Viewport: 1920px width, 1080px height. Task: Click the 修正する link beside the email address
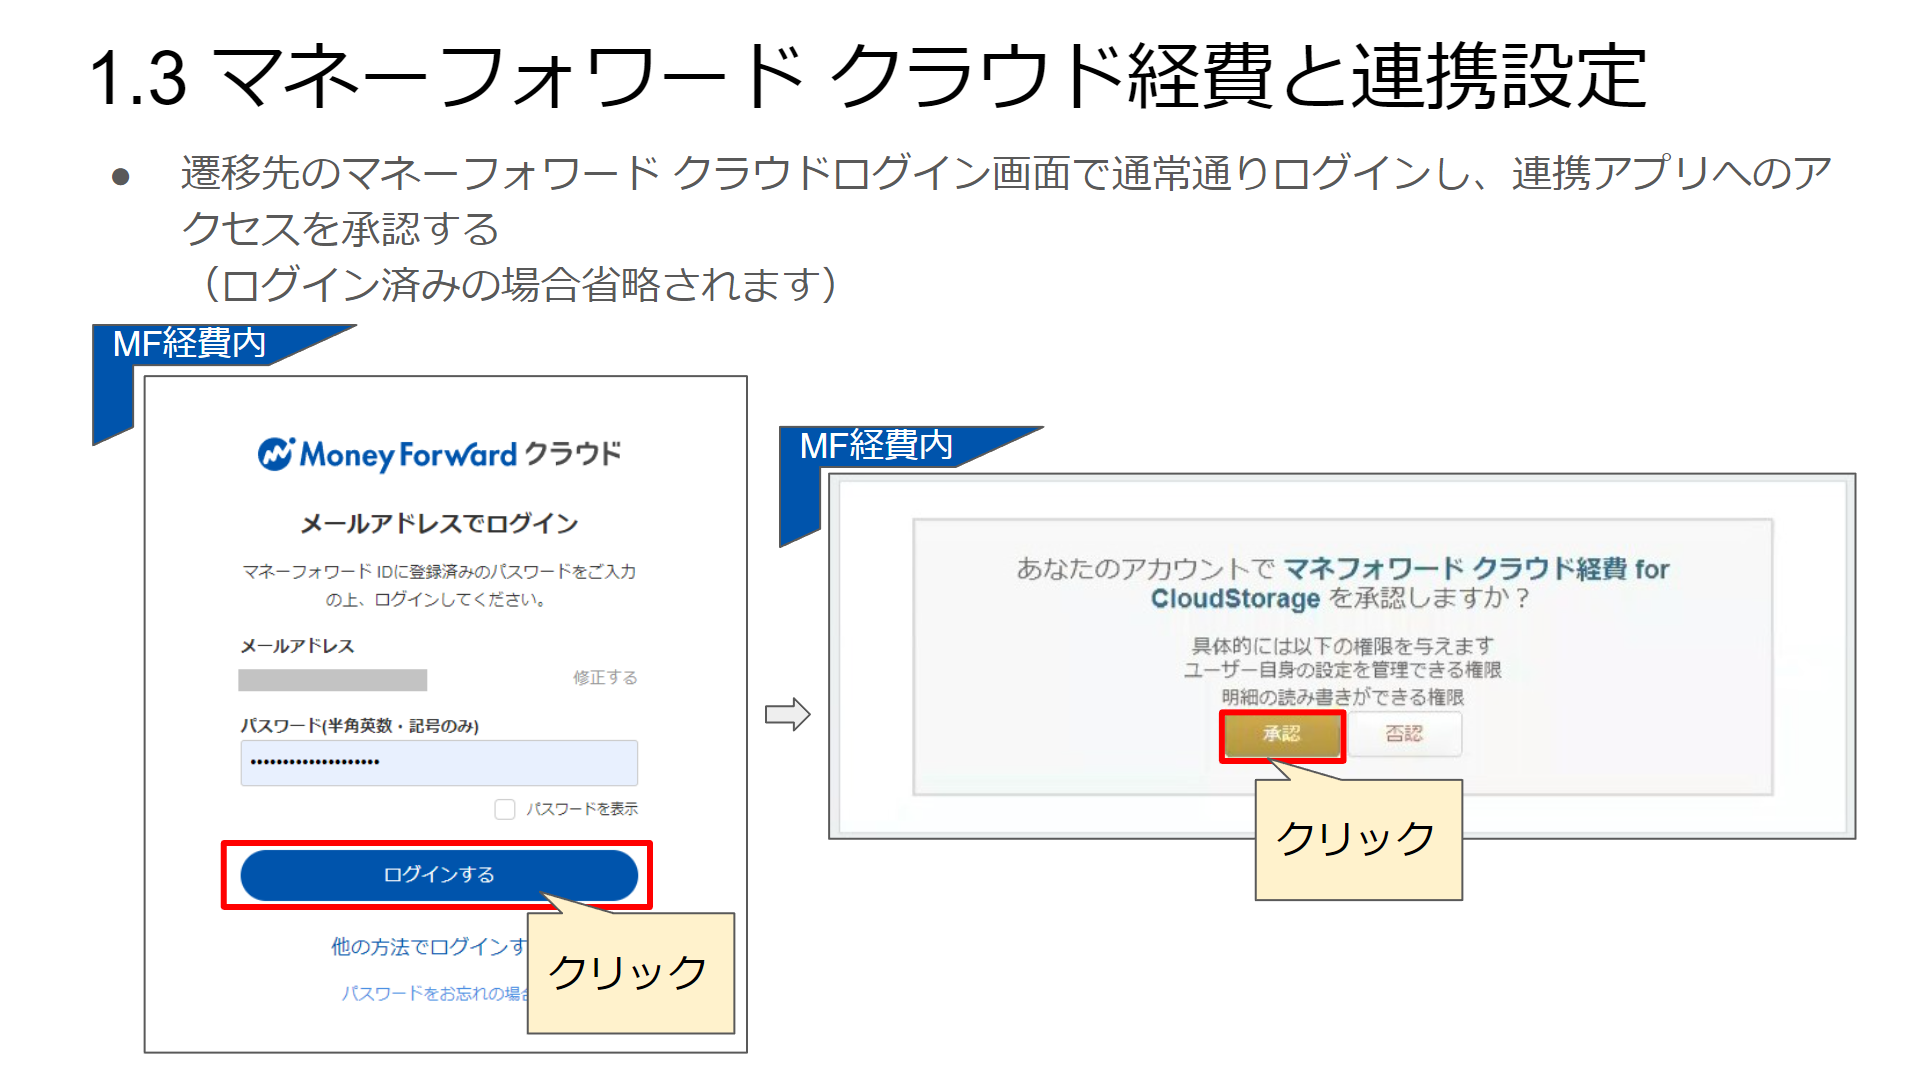(x=605, y=678)
